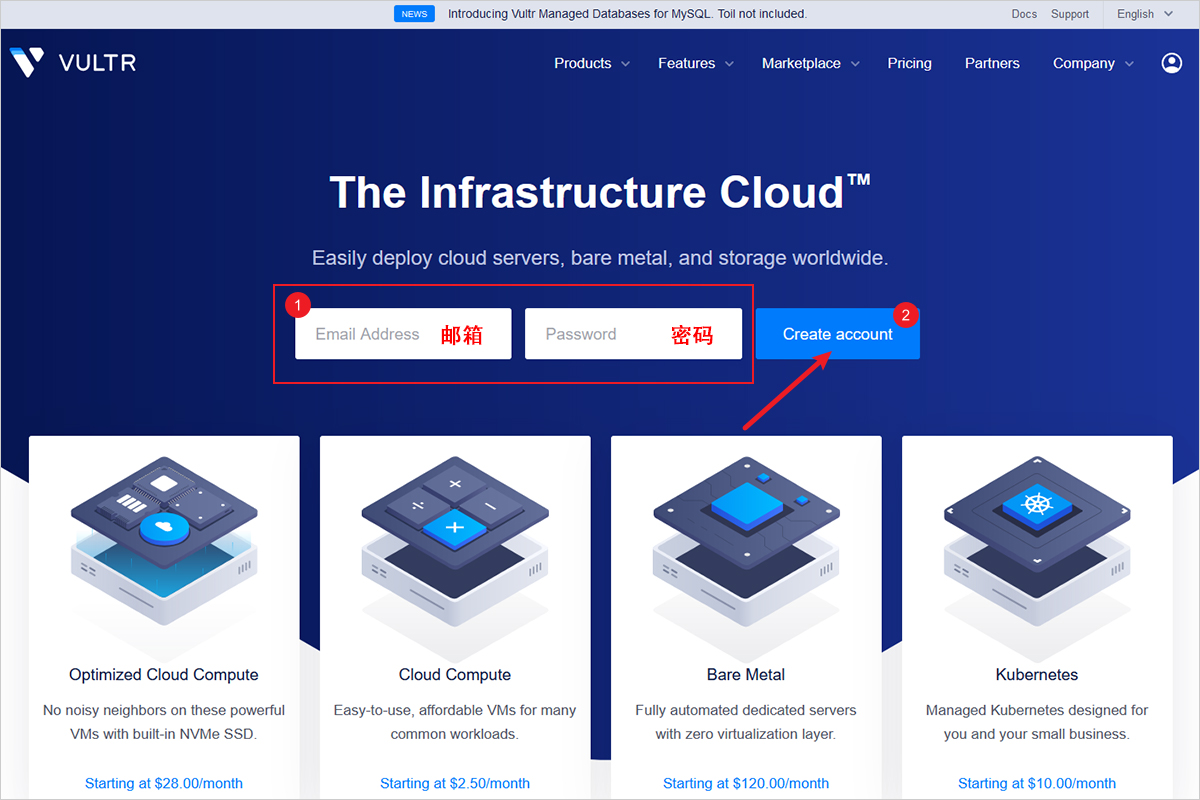Click Starting at $28.00/month link
This screenshot has width=1200, height=800.
164,783
